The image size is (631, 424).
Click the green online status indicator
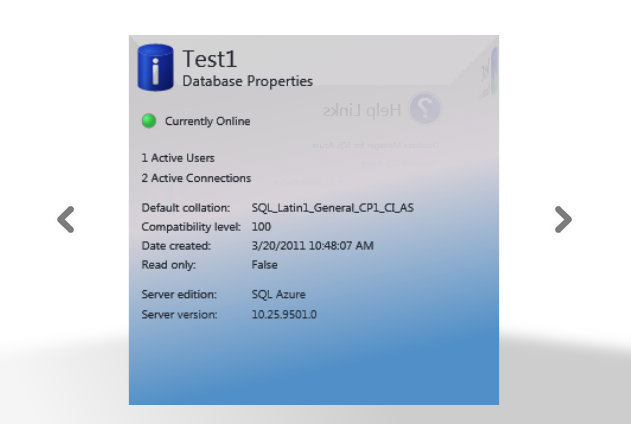pos(149,121)
